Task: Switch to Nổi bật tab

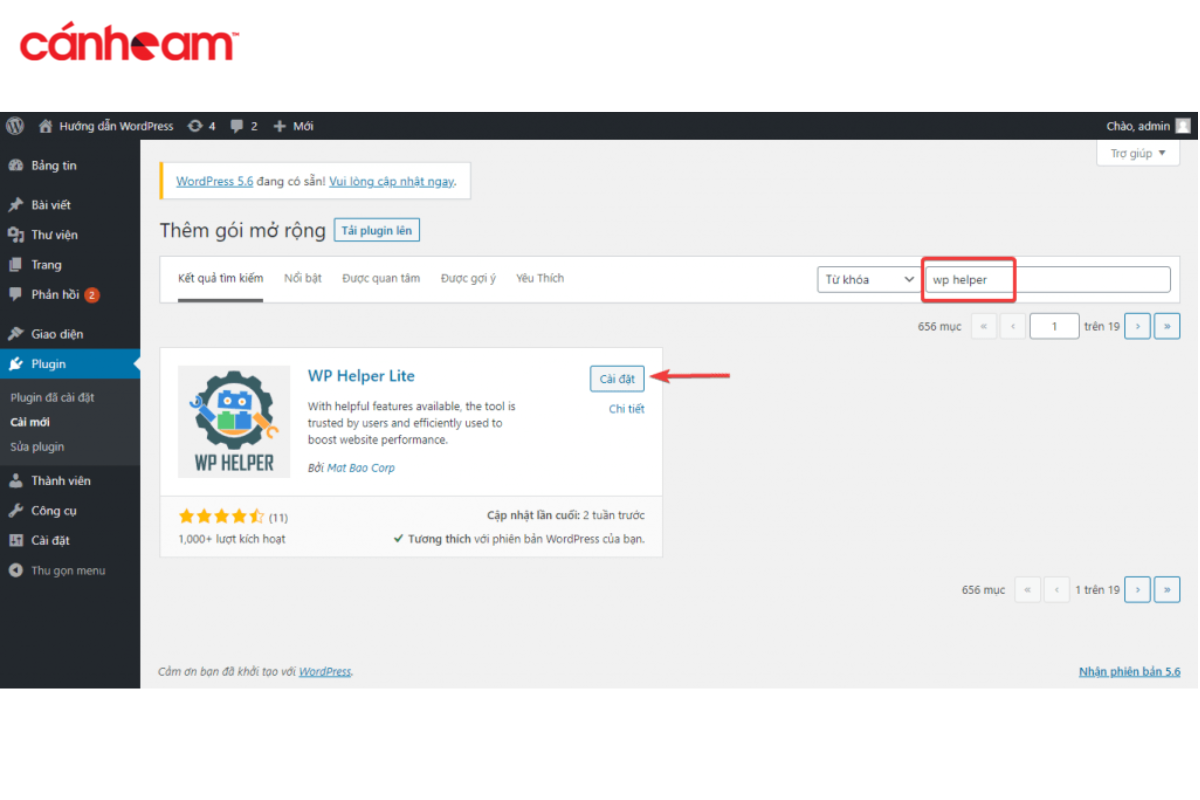Action: [303, 278]
